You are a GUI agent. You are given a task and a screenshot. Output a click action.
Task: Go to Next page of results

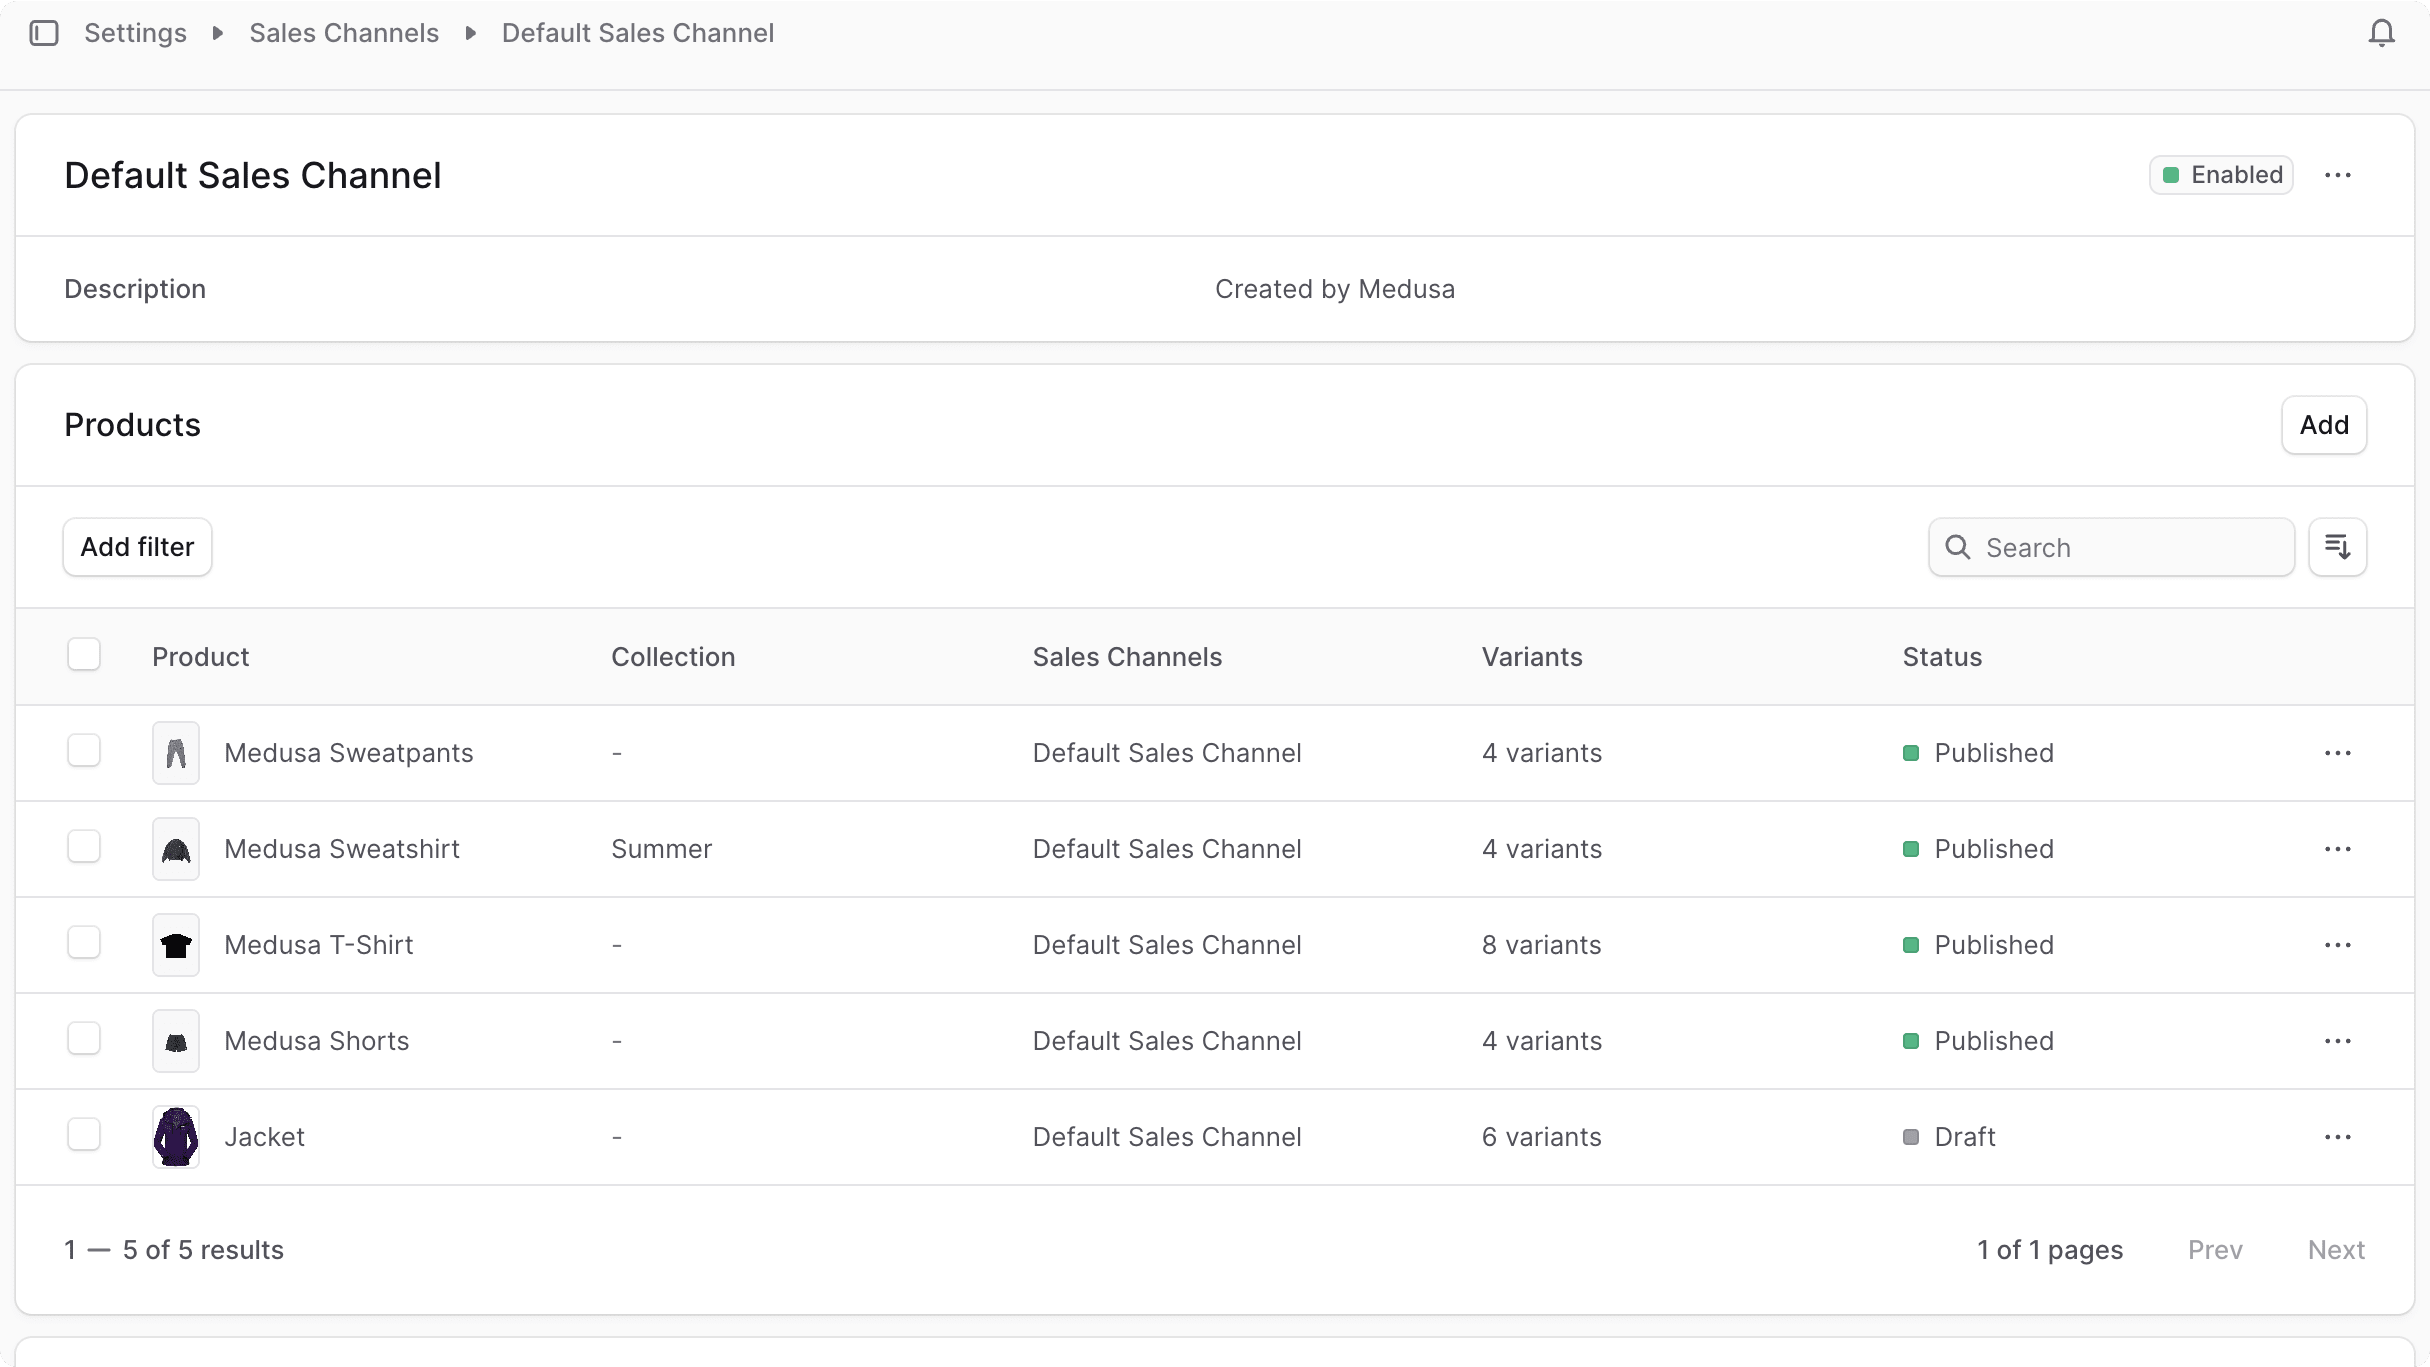(2336, 1249)
